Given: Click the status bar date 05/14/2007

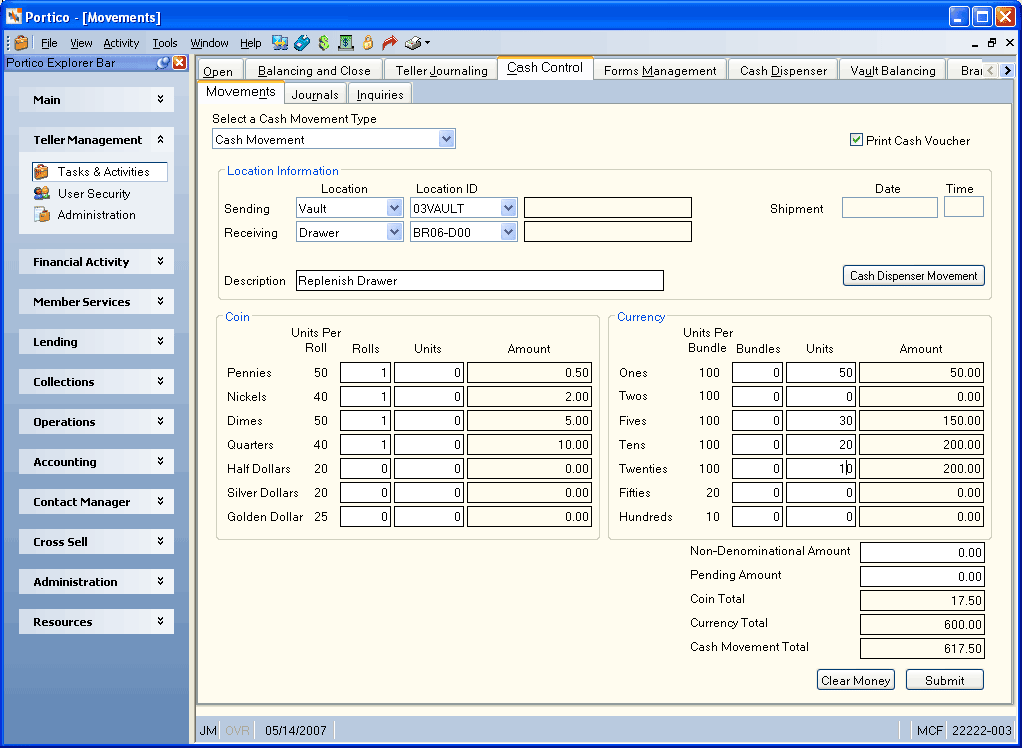Looking at the screenshot, I should click(295, 730).
